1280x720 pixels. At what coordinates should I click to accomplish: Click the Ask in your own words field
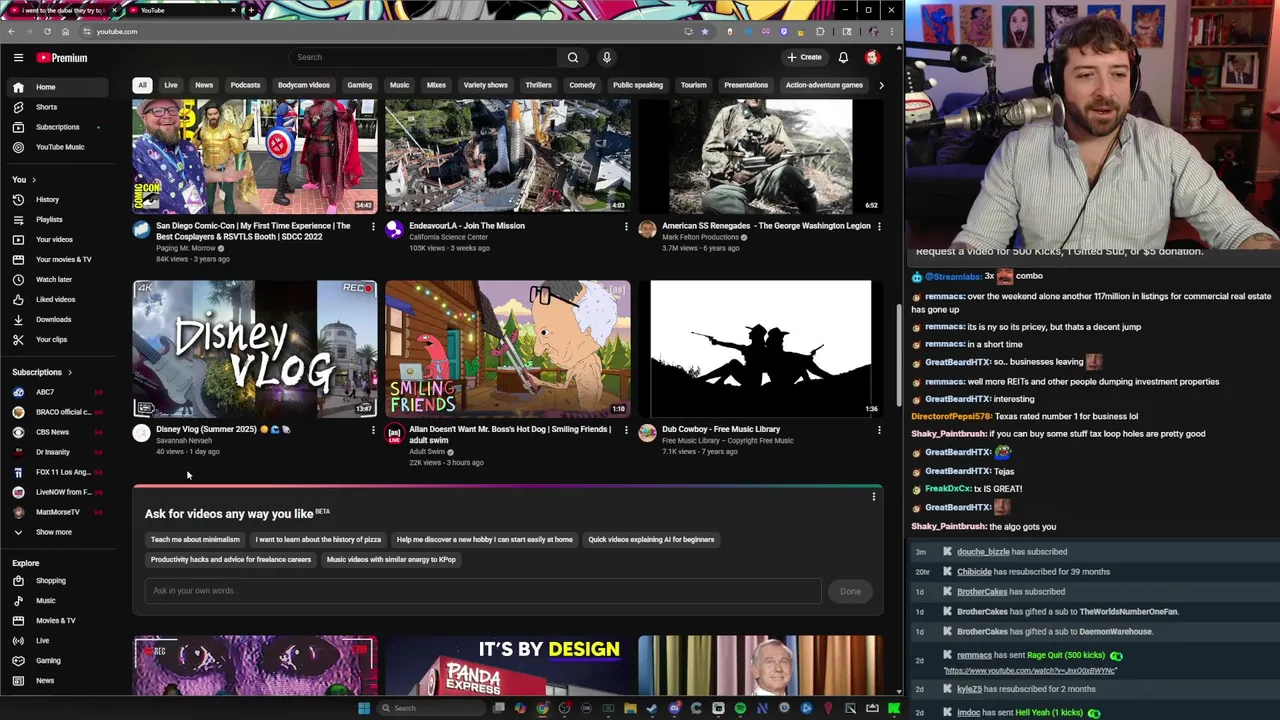pyautogui.click(x=483, y=591)
